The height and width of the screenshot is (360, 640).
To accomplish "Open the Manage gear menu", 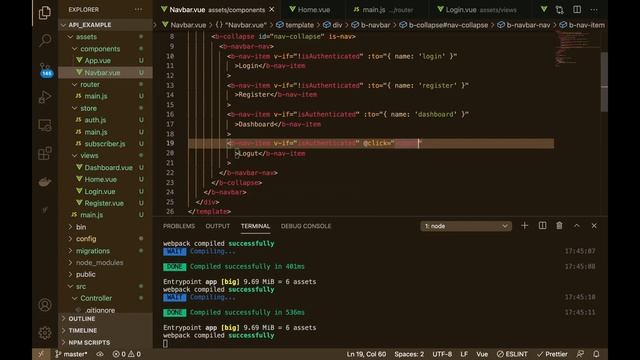I will coord(44,333).
